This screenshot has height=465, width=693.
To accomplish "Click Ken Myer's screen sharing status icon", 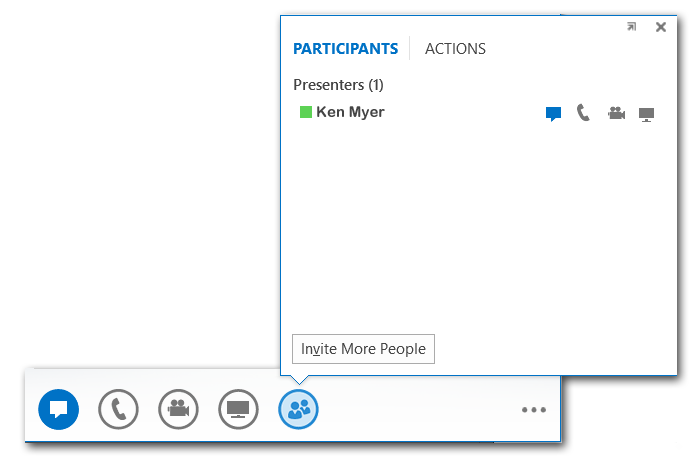I will (x=647, y=114).
